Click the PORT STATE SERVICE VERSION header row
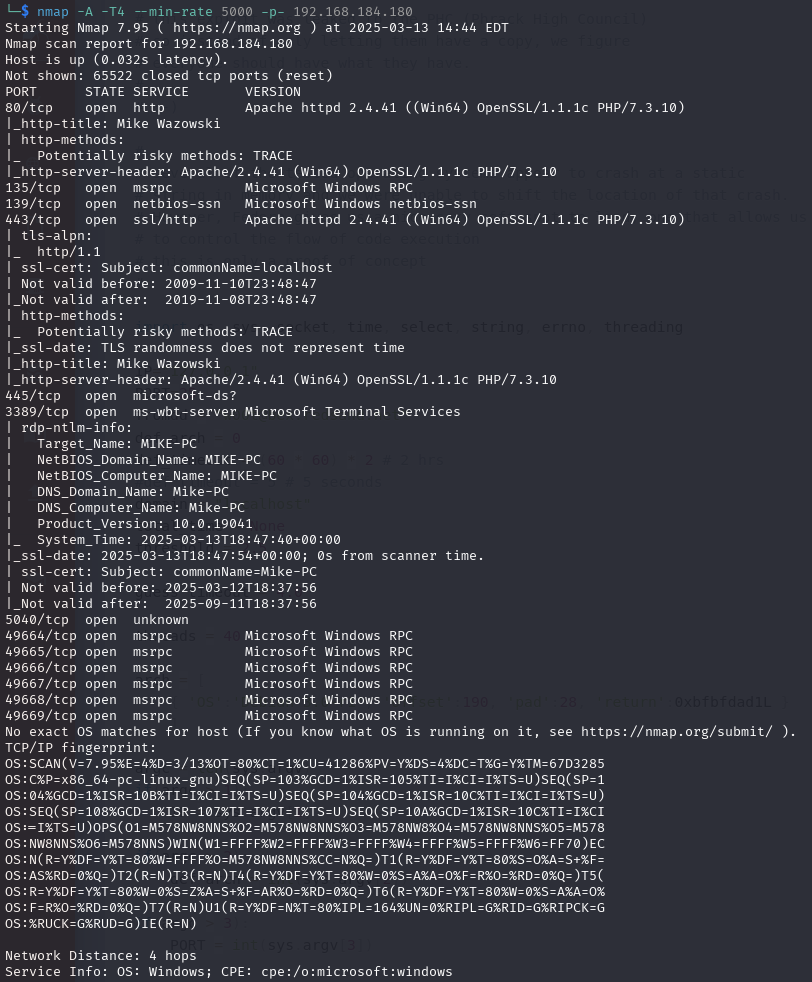The image size is (812, 982). coord(153,91)
